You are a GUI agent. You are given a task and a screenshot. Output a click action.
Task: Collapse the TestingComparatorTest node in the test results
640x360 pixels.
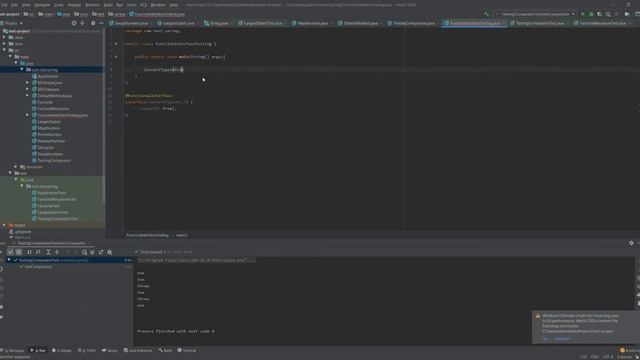click(x=9, y=260)
